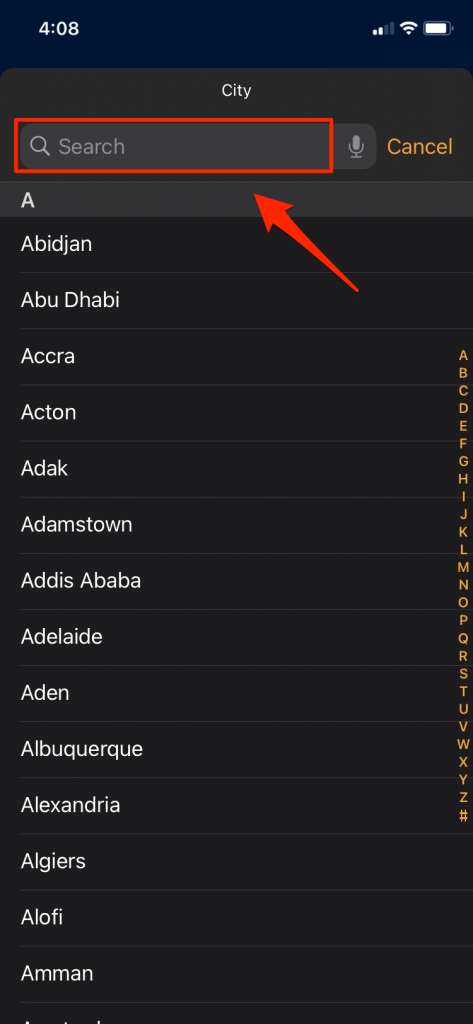Tap the battery status icon
Image resolution: width=473 pixels, height=1024 pixels.
point(438,28)
